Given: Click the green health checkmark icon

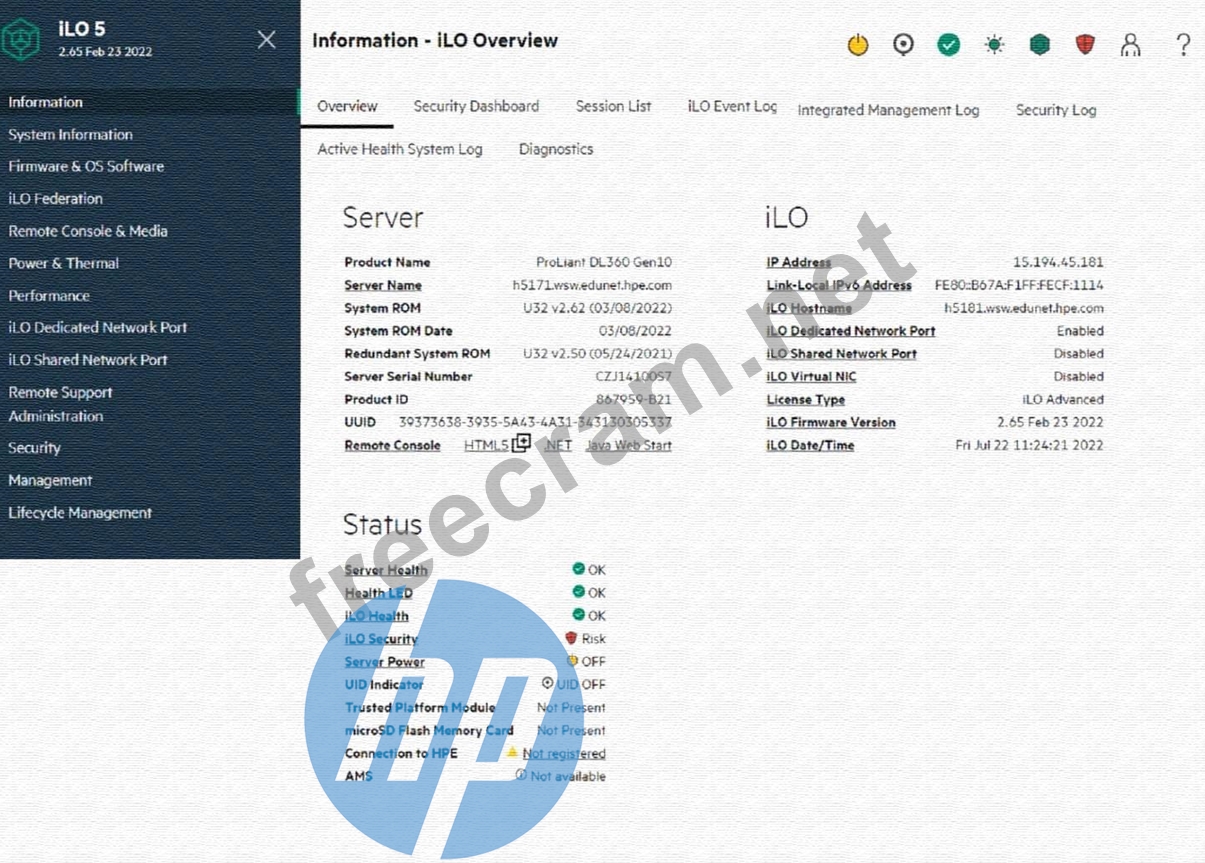Looking at the screenshot, I should pyautogui.click(x=948, y=45).
